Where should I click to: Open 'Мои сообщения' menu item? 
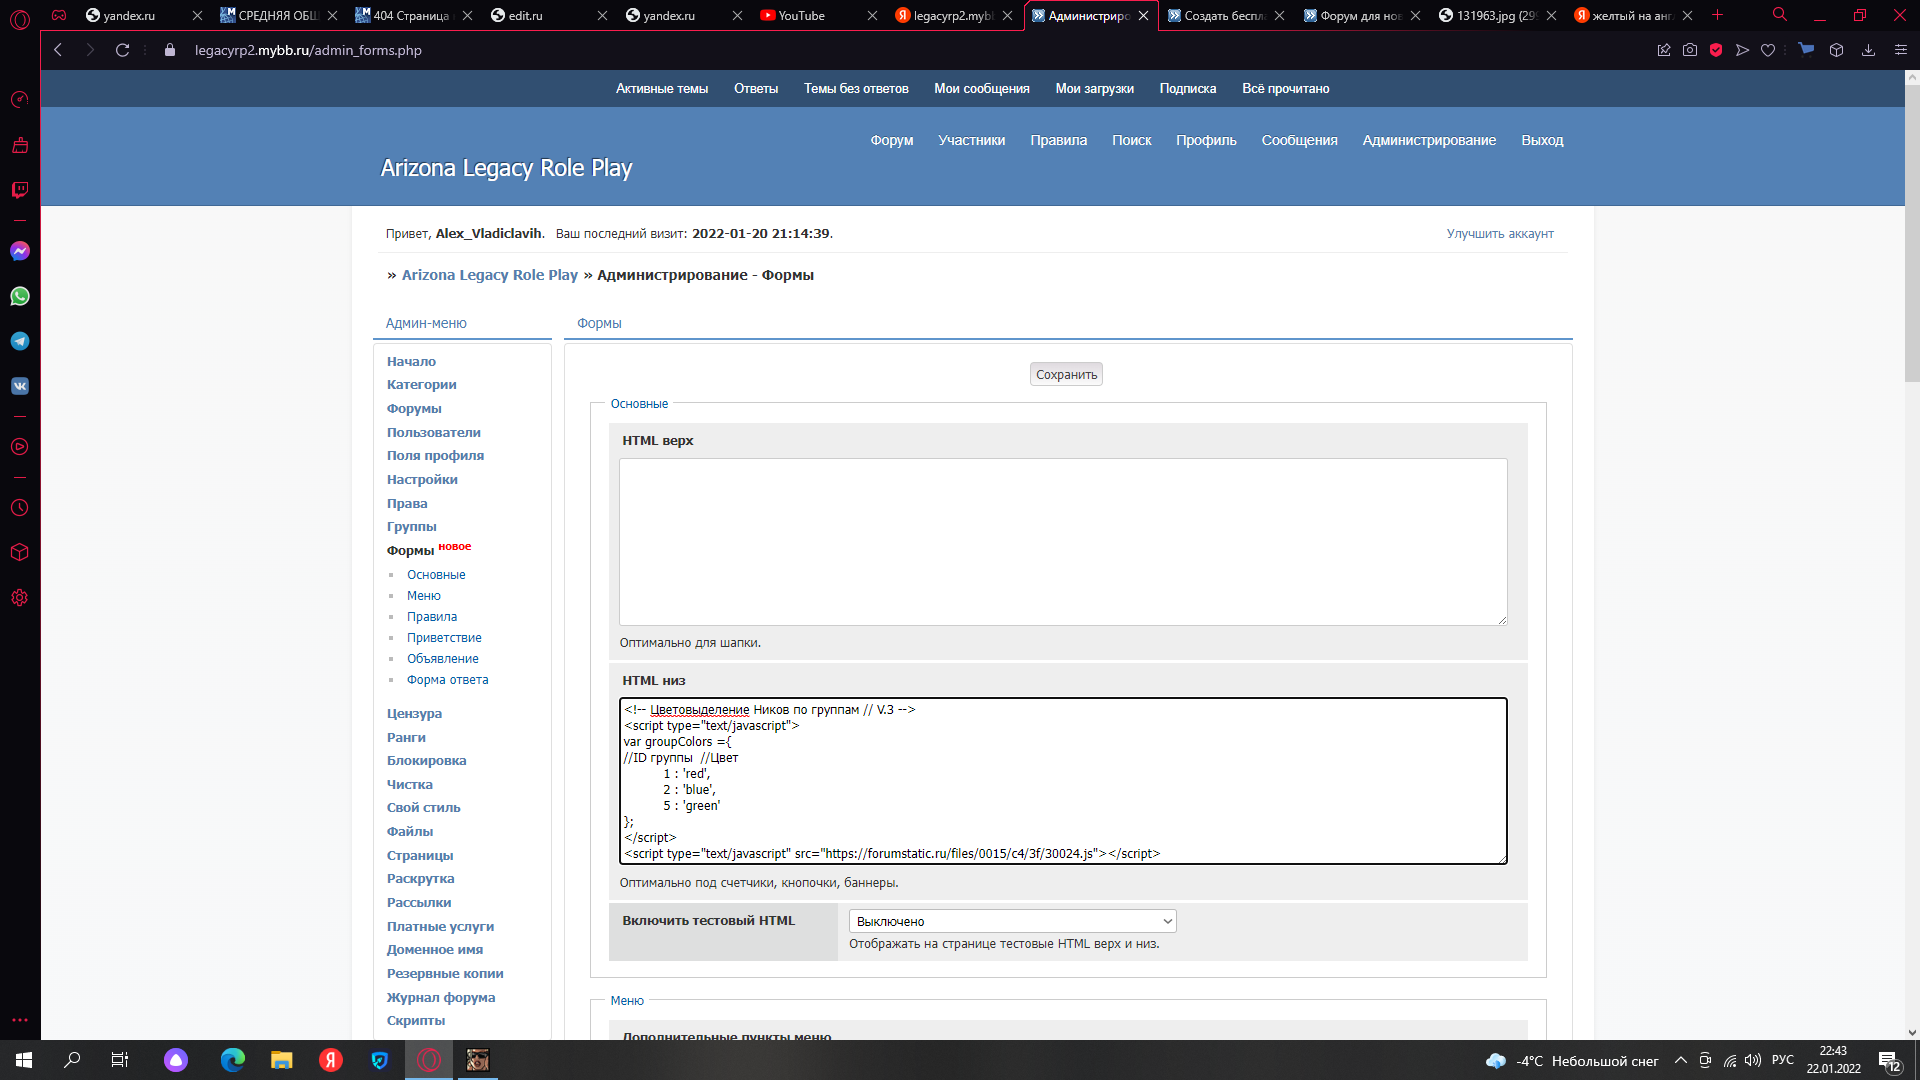click(x=982, y=89)
